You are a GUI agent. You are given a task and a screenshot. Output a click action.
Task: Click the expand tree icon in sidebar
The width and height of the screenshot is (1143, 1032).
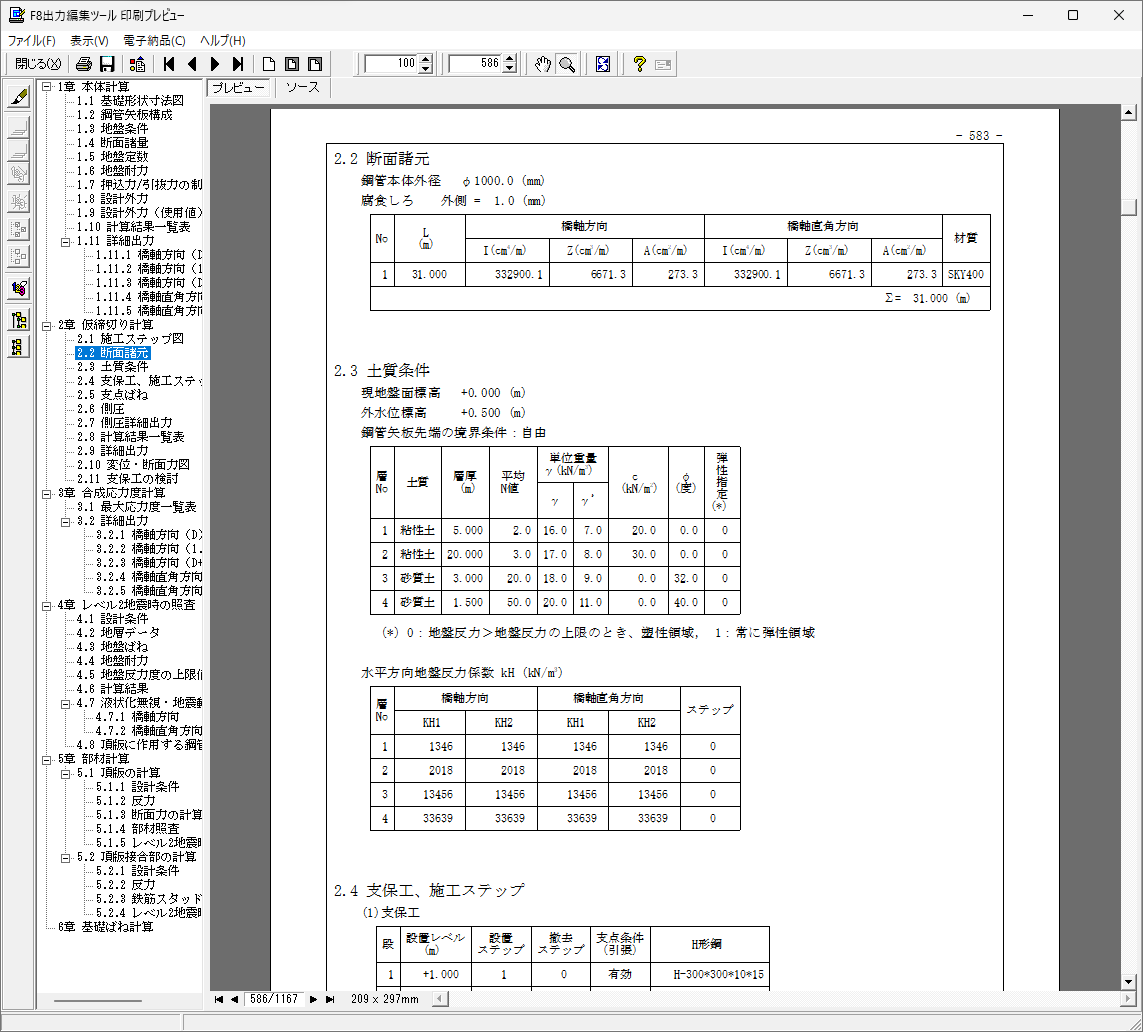point(20,320)
